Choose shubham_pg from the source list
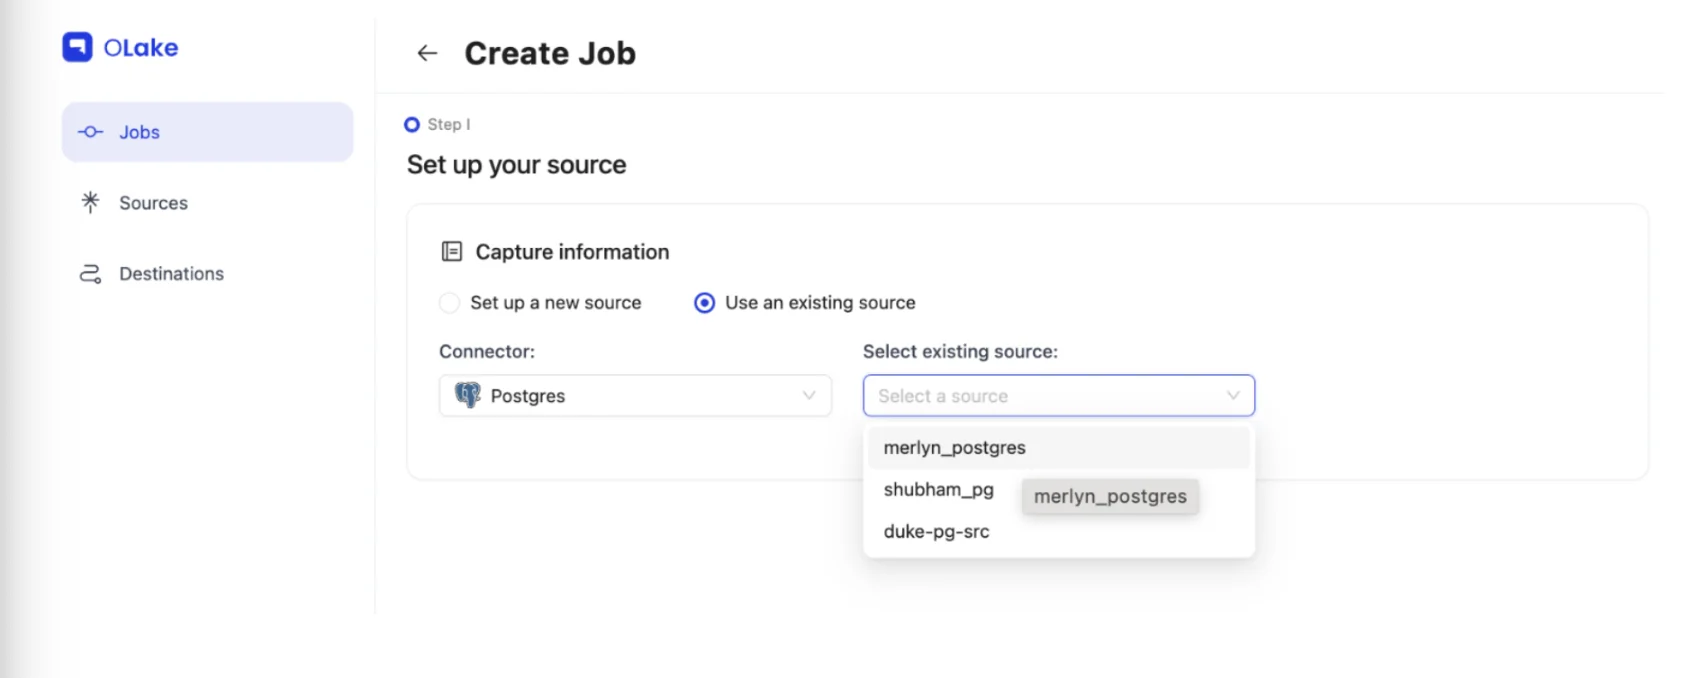 (x=938, y=490)
